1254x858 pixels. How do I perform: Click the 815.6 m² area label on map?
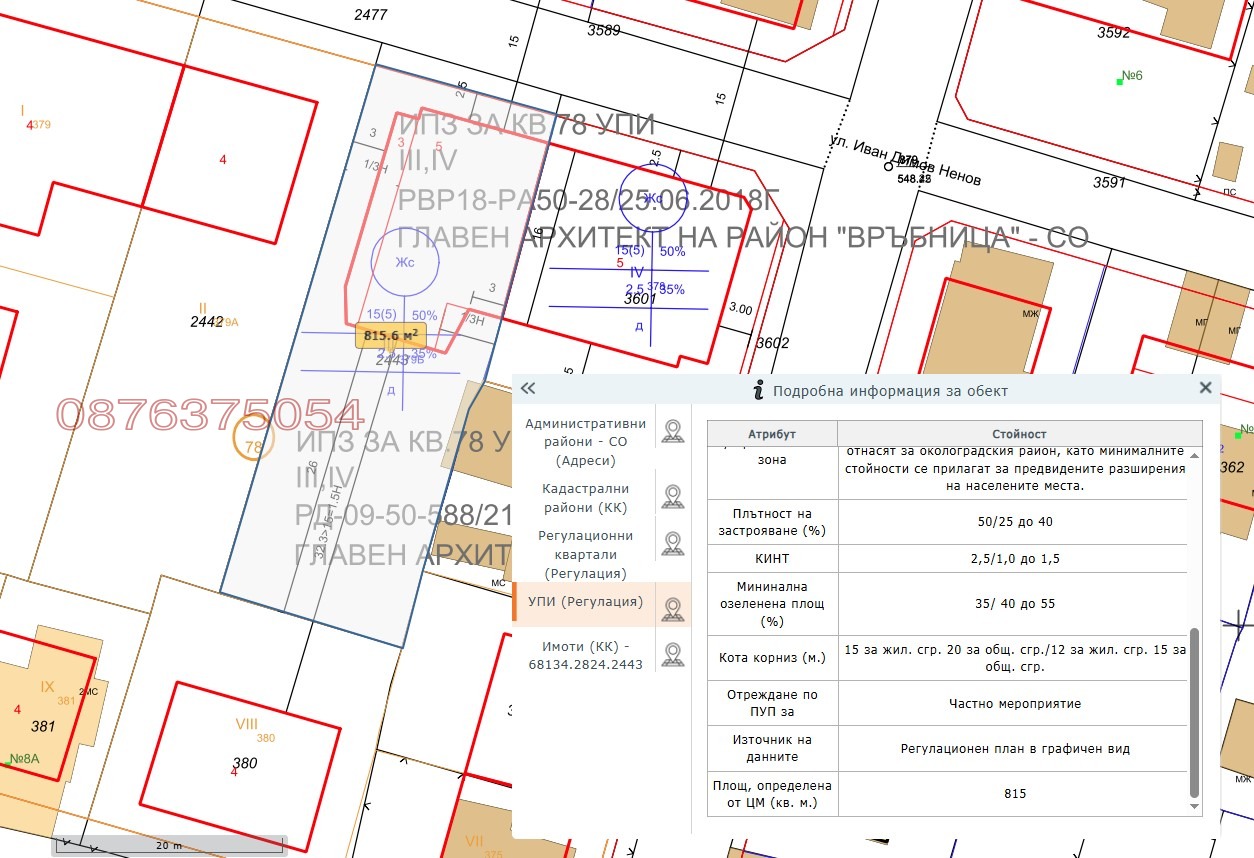[391, 336]
